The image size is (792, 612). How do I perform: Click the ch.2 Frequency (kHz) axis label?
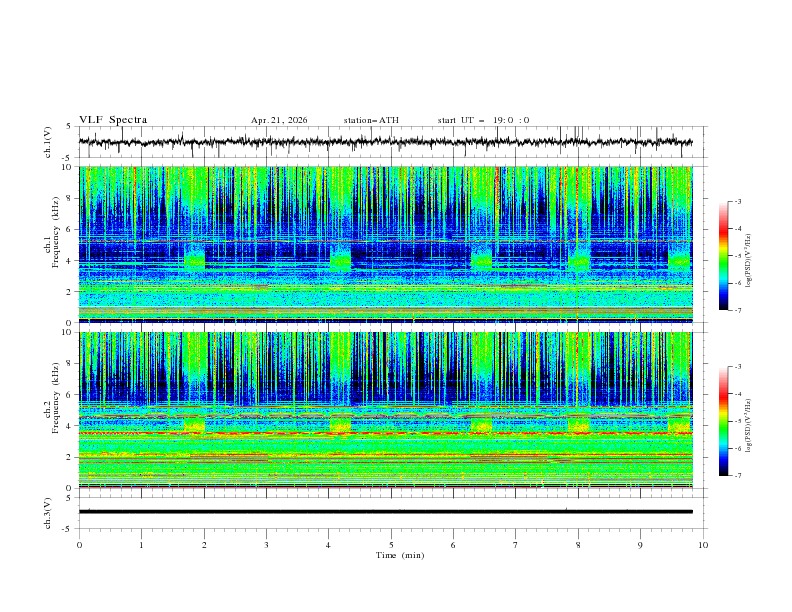point(52,398)
